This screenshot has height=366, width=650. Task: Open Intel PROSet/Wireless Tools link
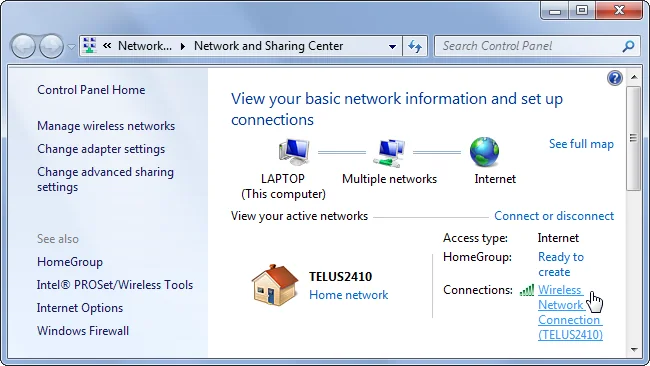click(115, 285)
